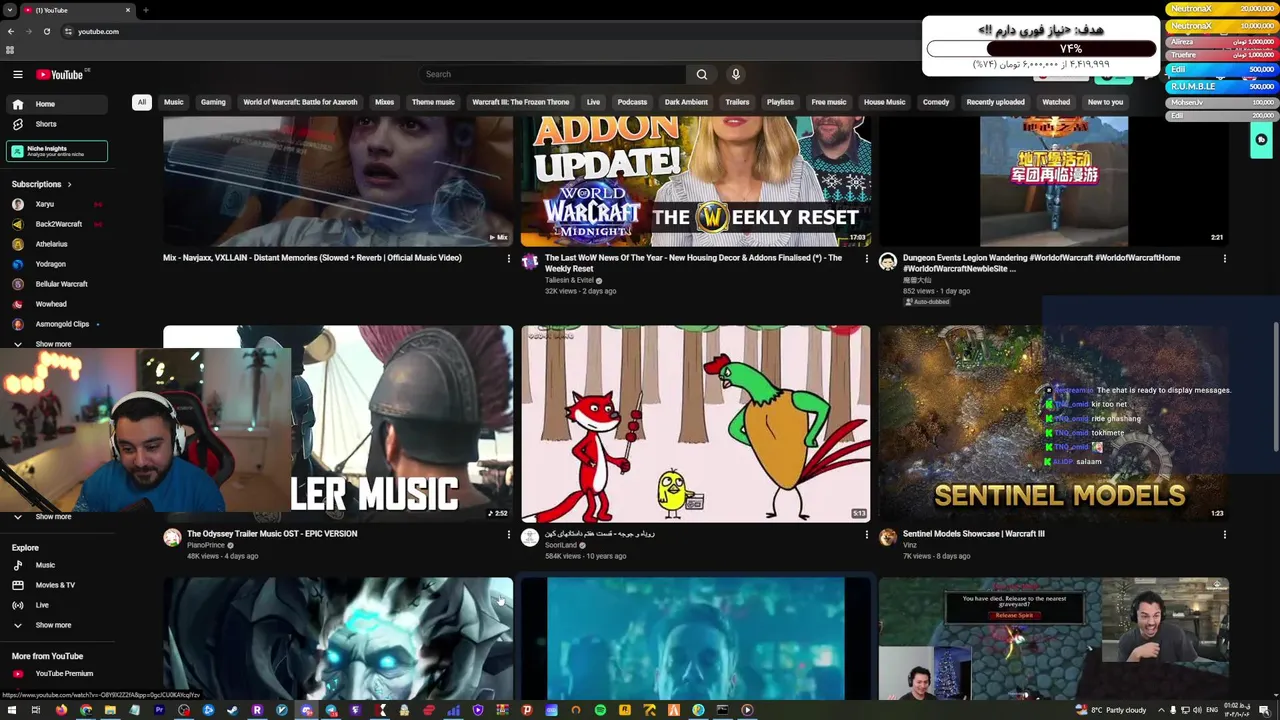Select Warcraft III: The Frozen Throne chip
The image size is (1280, 720).
520,102
